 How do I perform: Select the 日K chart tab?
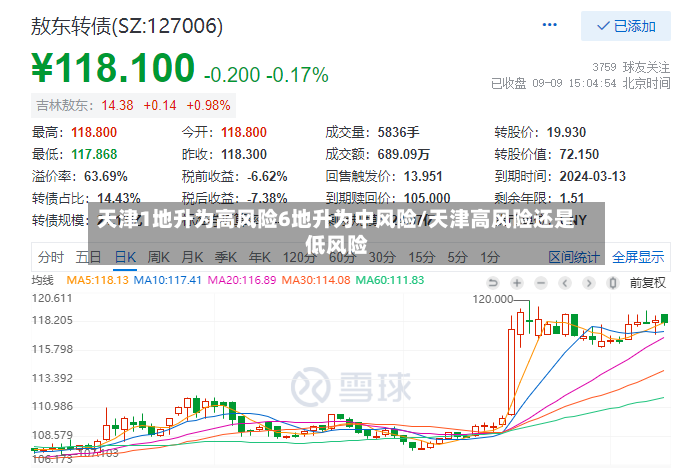tap(125, 257)
